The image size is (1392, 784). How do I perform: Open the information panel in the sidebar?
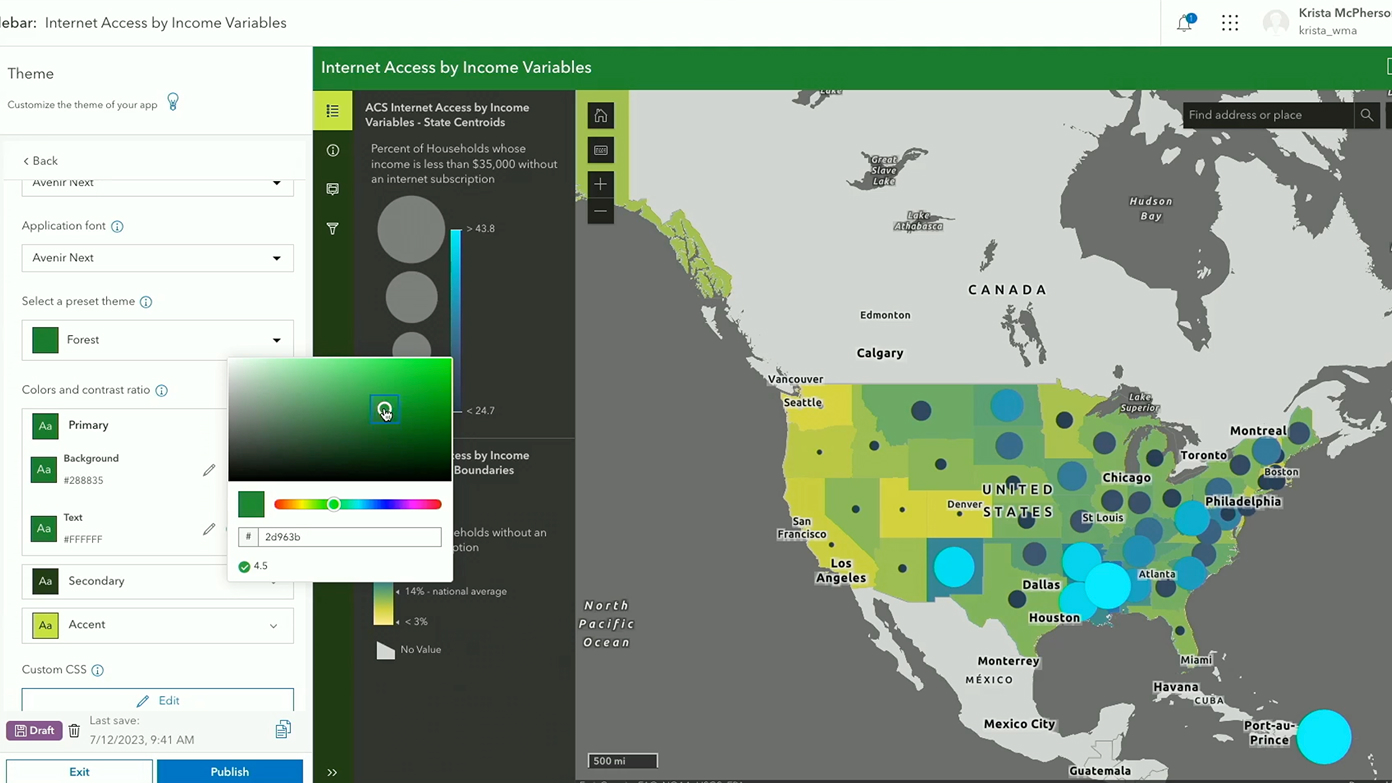point(333,150)
